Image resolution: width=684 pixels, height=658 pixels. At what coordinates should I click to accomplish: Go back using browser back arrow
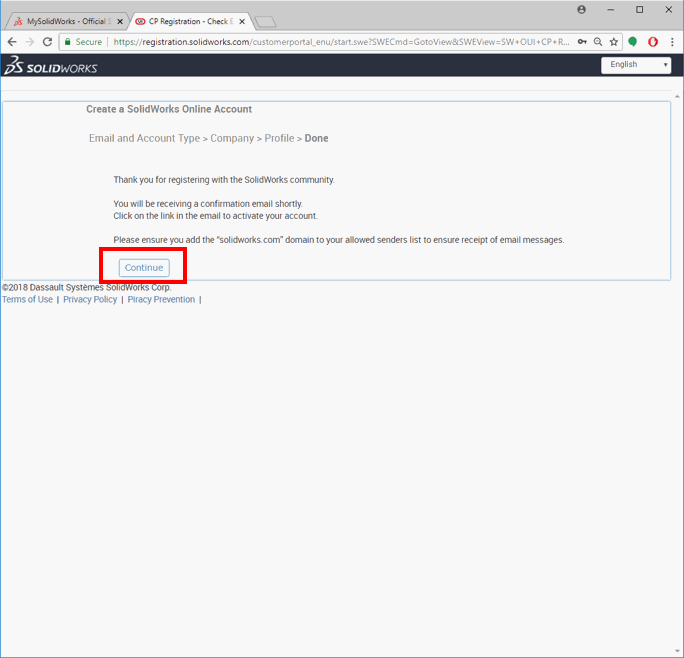pos(12,42)
